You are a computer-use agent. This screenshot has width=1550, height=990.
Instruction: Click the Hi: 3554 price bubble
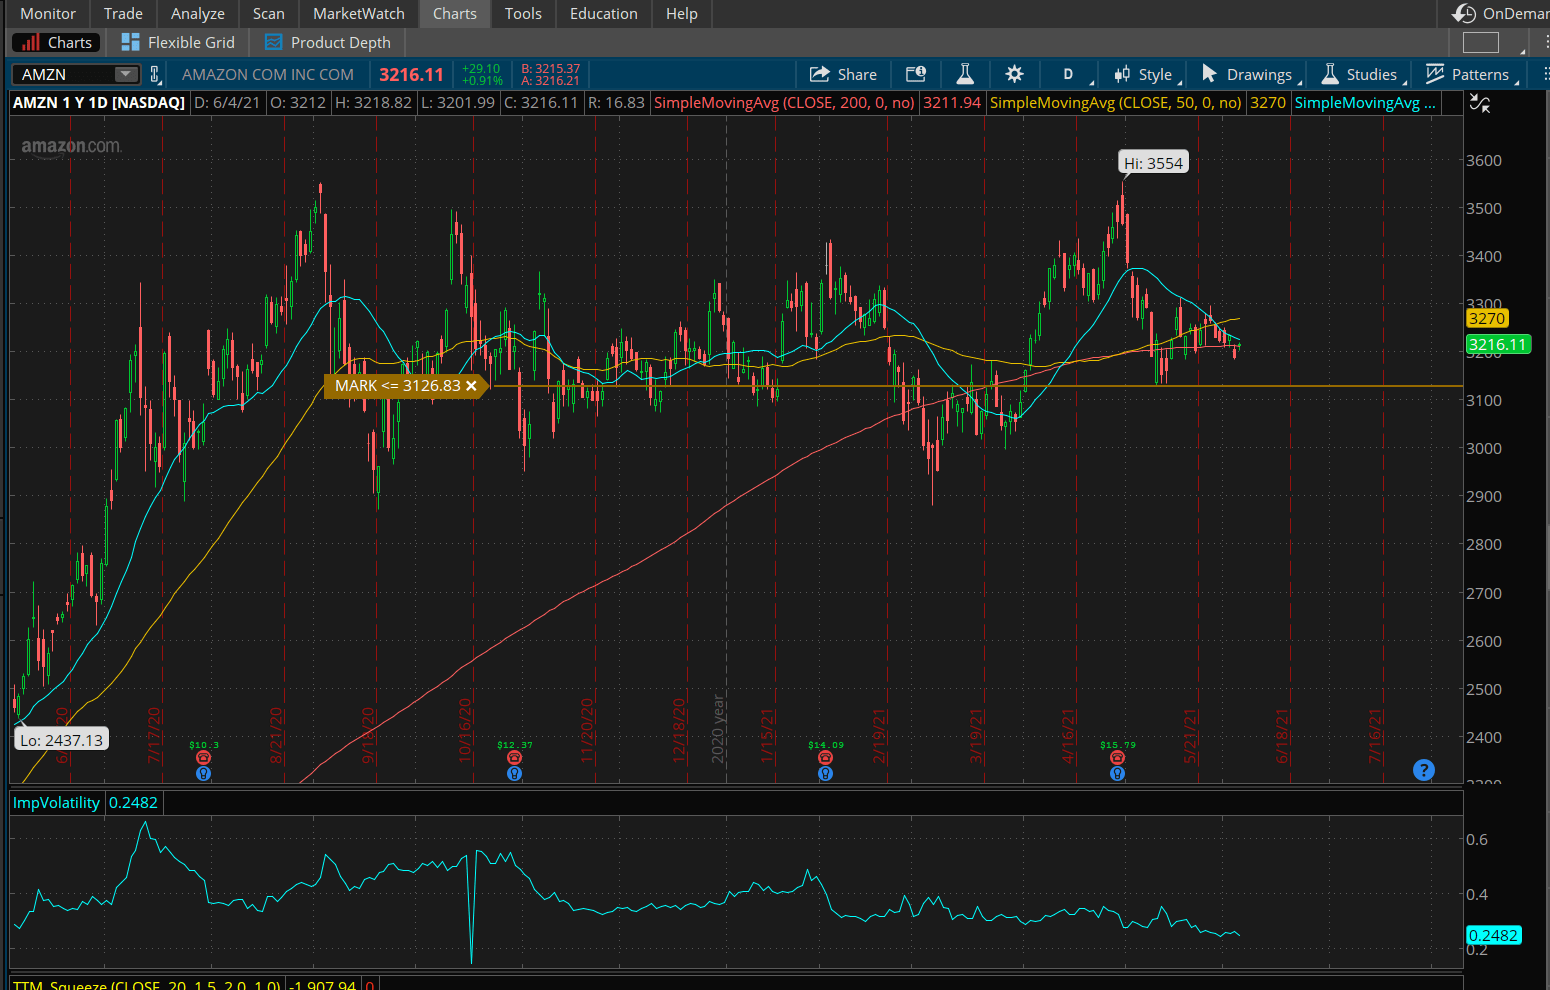pyautogui.click(x=1153, y=163)
